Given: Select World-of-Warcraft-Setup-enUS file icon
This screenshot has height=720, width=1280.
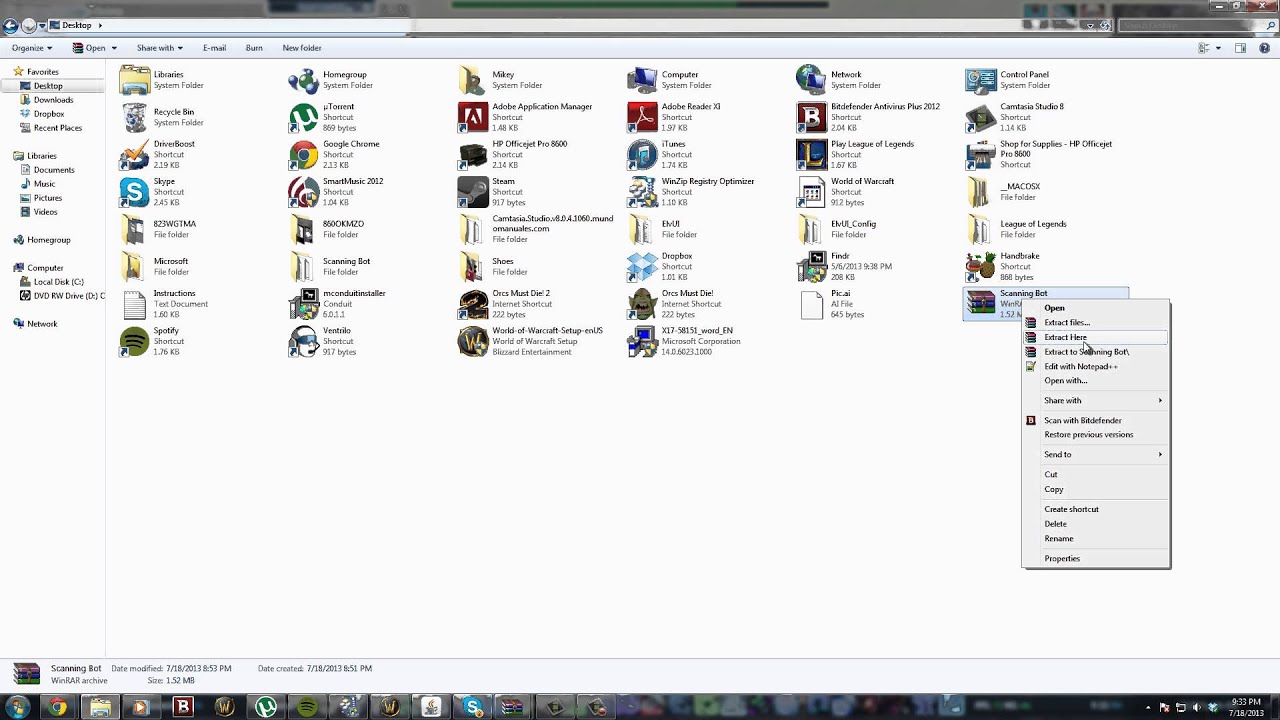Looking at the screenshot, I should coord(473,341).
